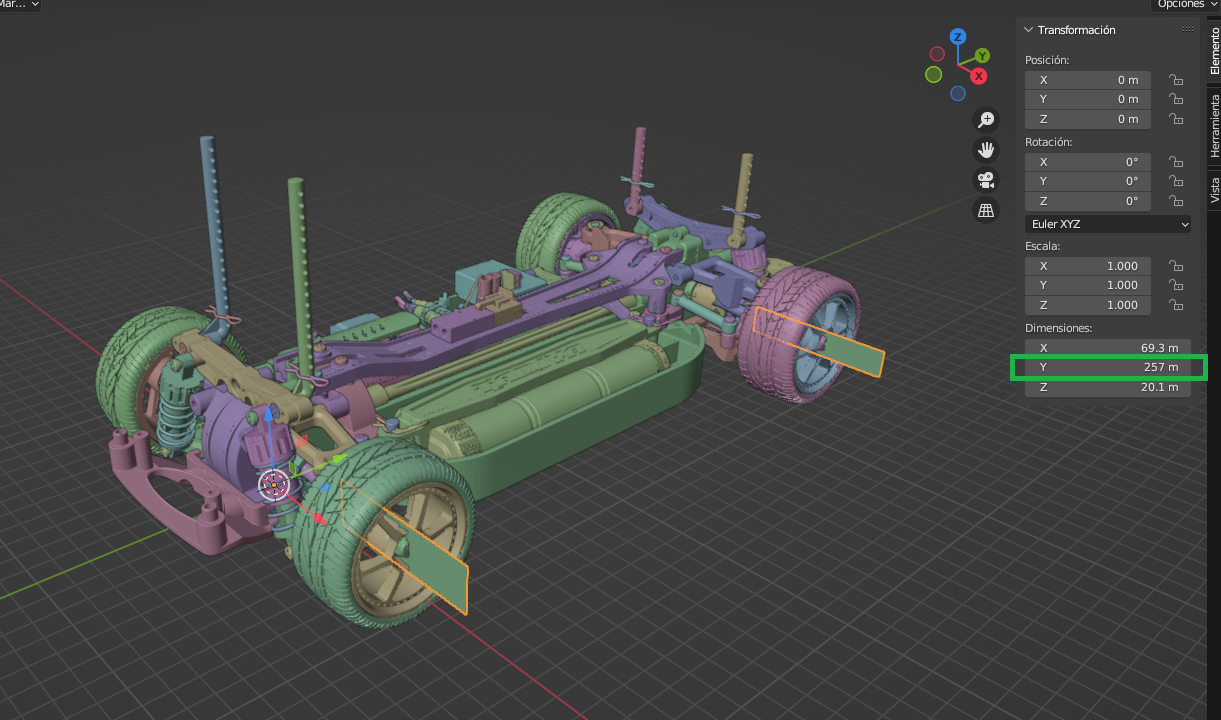This screenshot has height=720, width=1221.
Task: Click the Escala X field showing 1.000
Action: click(1088, 266)
